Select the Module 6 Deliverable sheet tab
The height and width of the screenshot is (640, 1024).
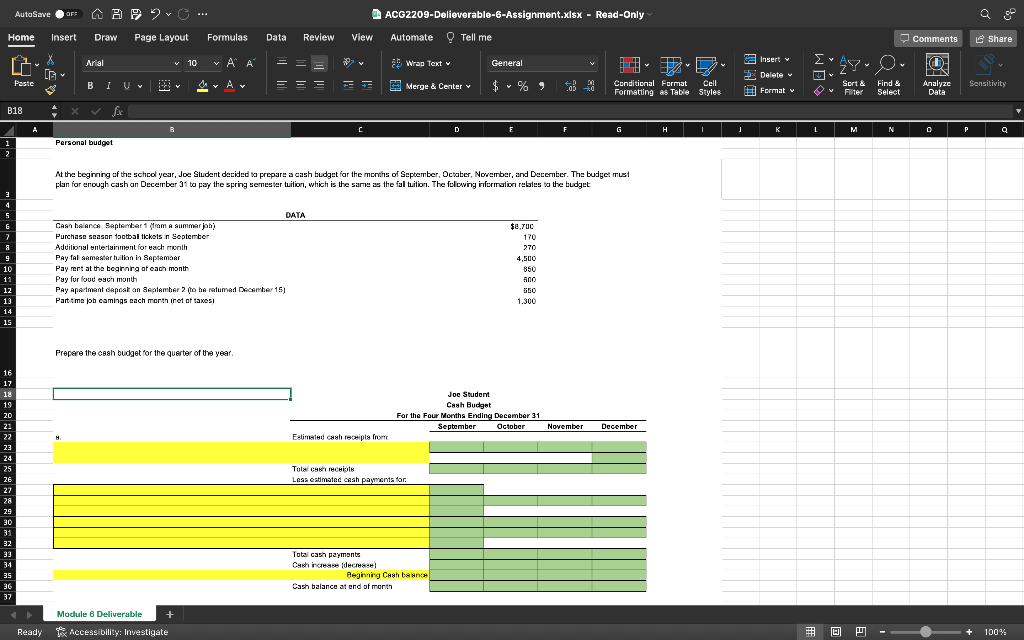[x=99, y=614]
